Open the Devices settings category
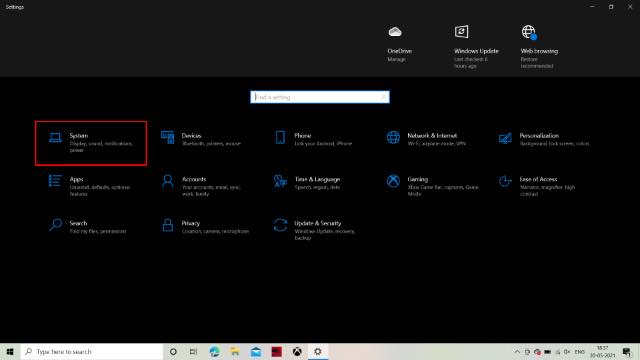The width and height of the screenshot is (640, 360). point(203,139)
